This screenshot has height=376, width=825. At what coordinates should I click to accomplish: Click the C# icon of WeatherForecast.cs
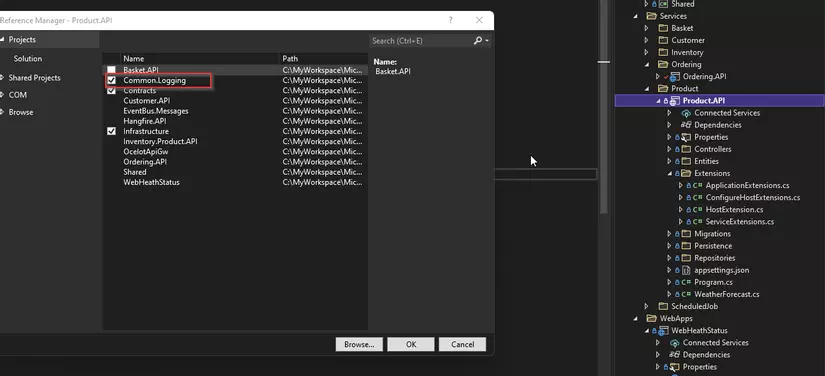pyautogui.click(x=686, y=294)
